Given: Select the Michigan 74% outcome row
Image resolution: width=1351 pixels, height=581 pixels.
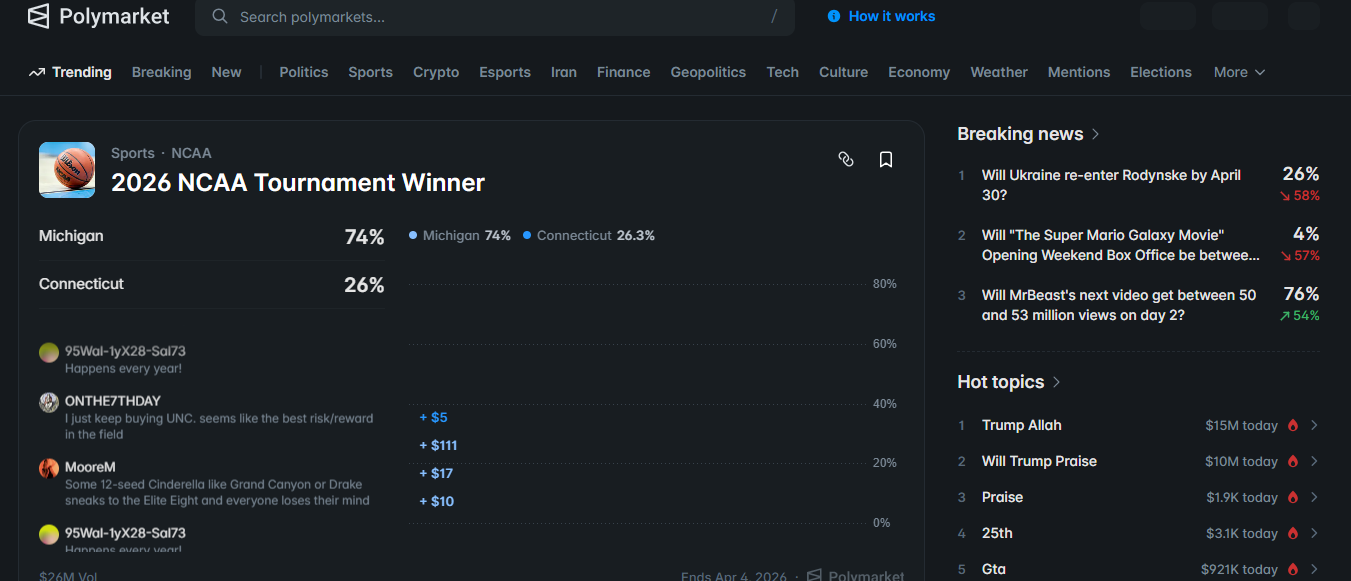Looking at the screenshot, I should point(211,237).
